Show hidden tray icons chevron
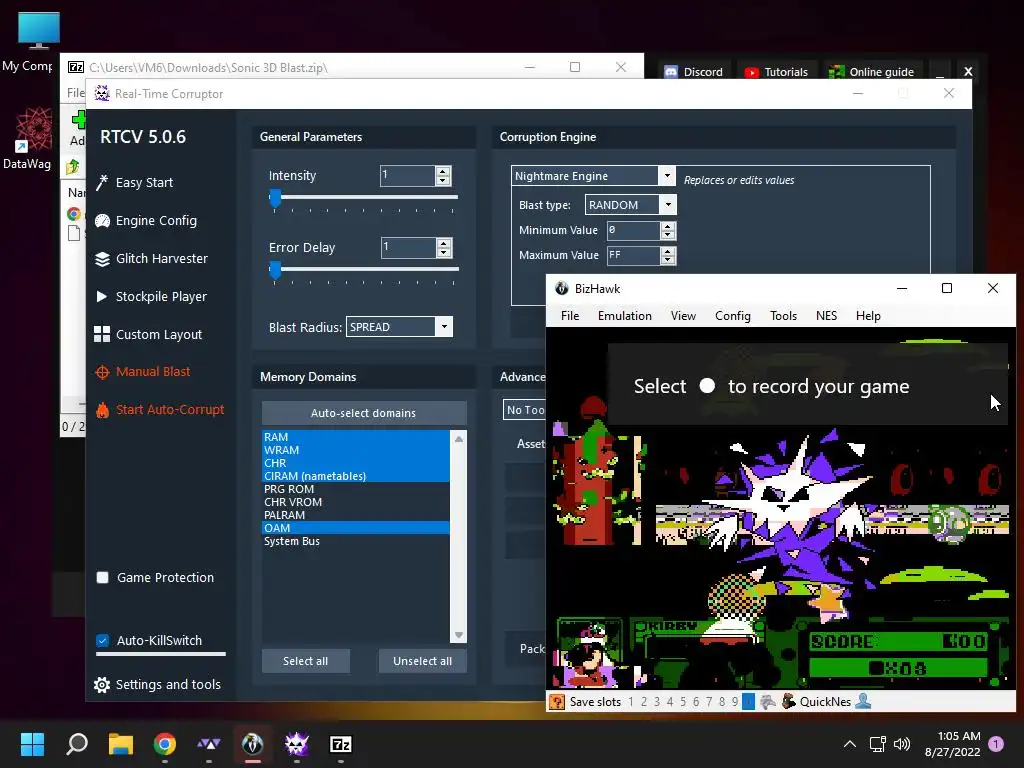1024x768 pixels. click(x=850, y=744)
